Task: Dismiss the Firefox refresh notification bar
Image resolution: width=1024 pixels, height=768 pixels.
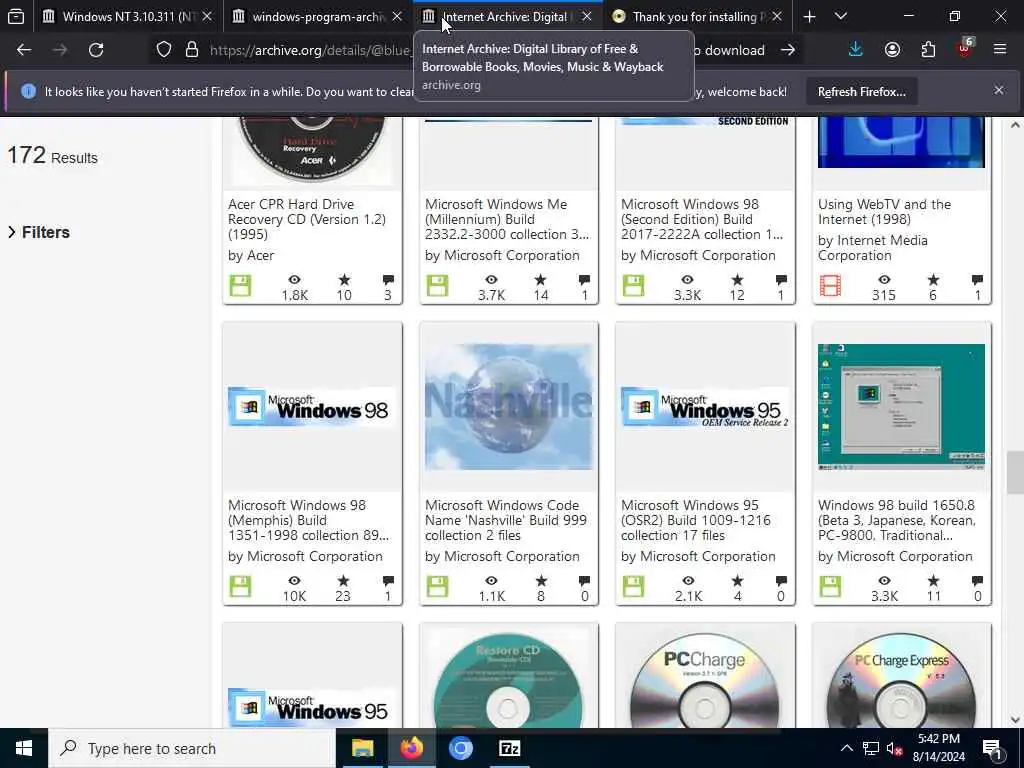Action: click(999, 91)
